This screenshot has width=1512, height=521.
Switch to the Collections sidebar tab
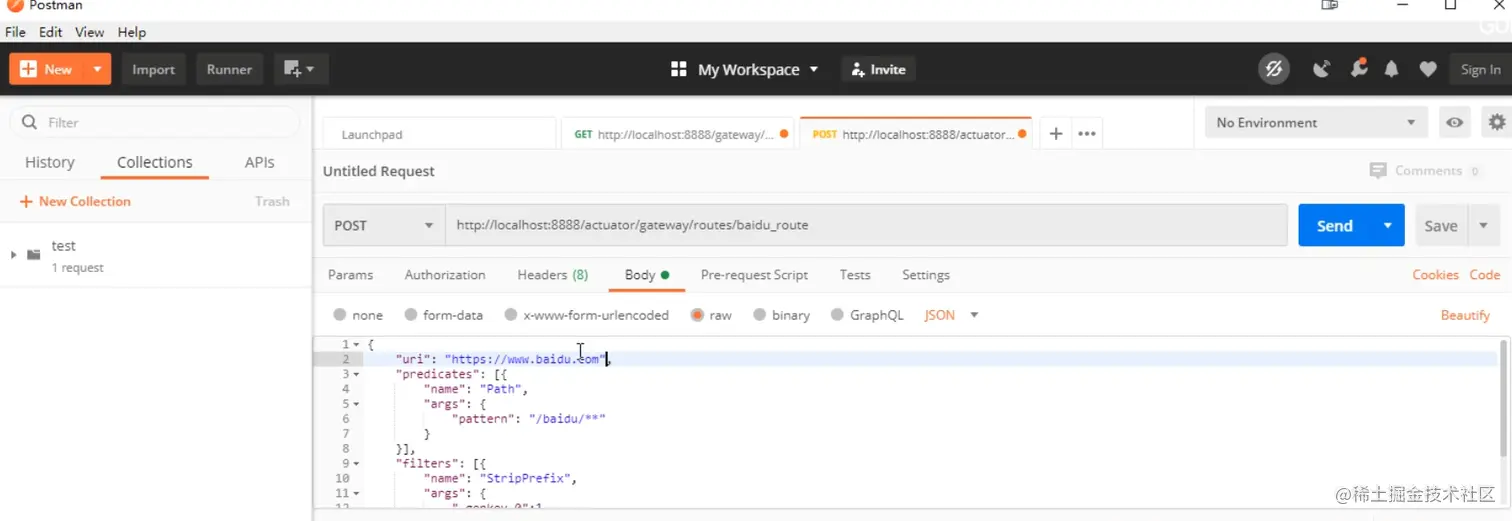tap(154, 162)
